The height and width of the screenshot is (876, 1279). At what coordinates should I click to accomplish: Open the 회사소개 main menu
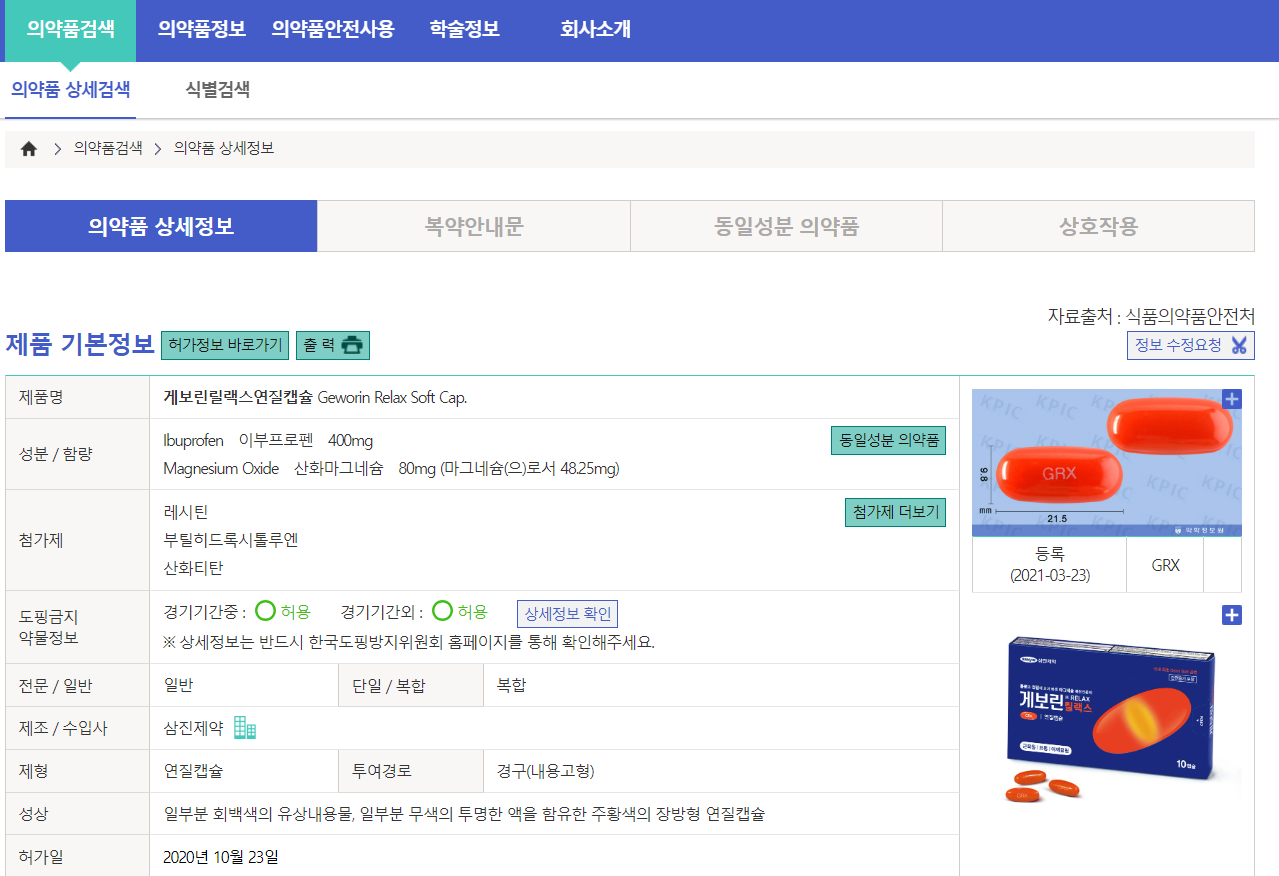coord(595,29)
